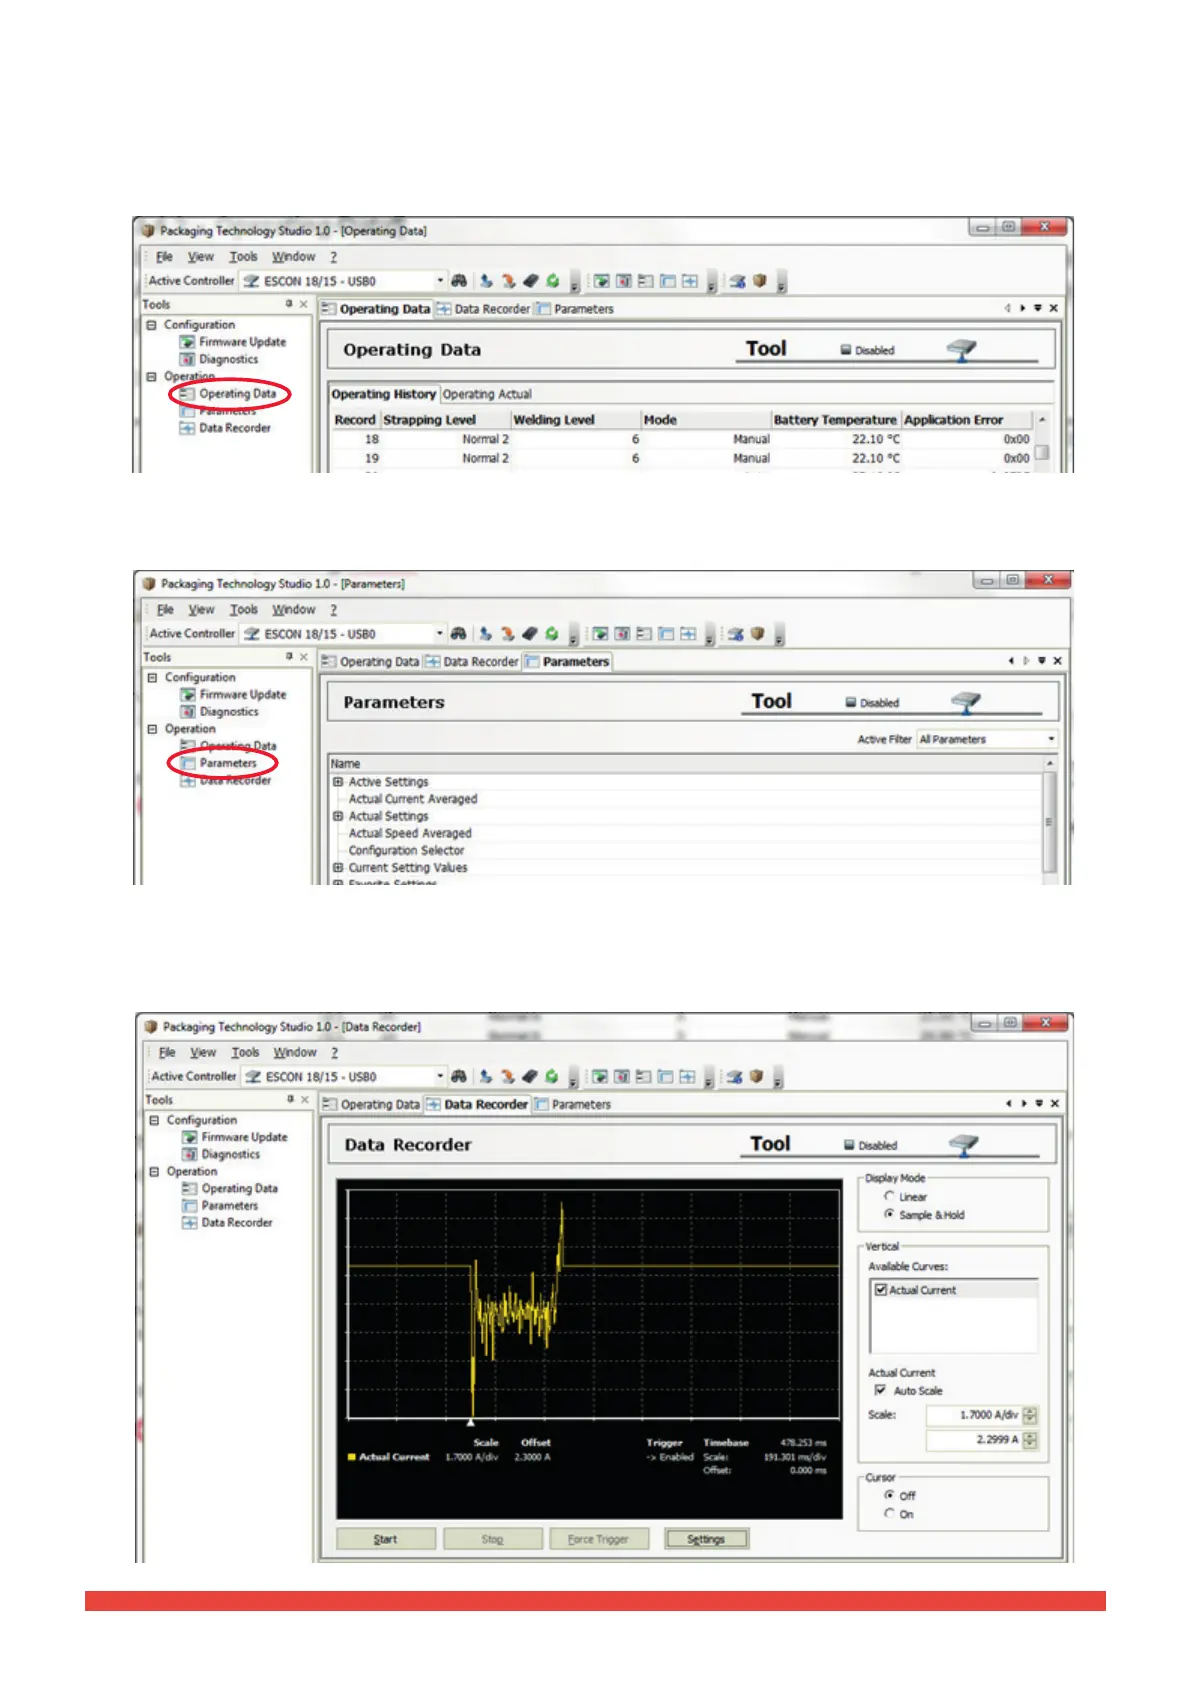Expand the Current Setting Values group
The width and height of the screenshot is (1191, 1684).
click(x=338, y=868)
